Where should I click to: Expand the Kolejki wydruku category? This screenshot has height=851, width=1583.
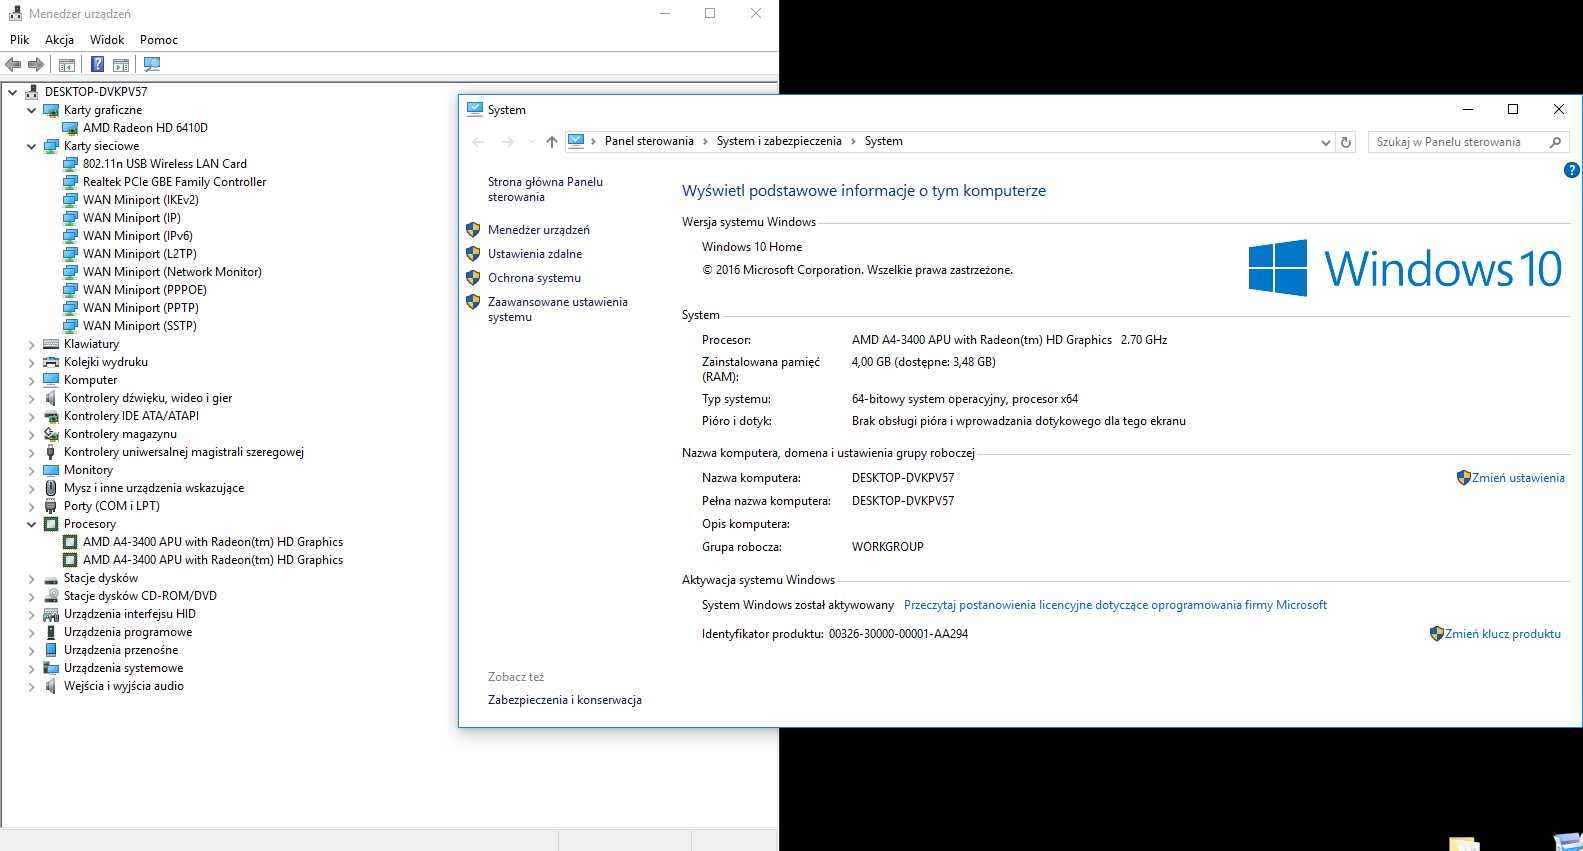point(31,362)
